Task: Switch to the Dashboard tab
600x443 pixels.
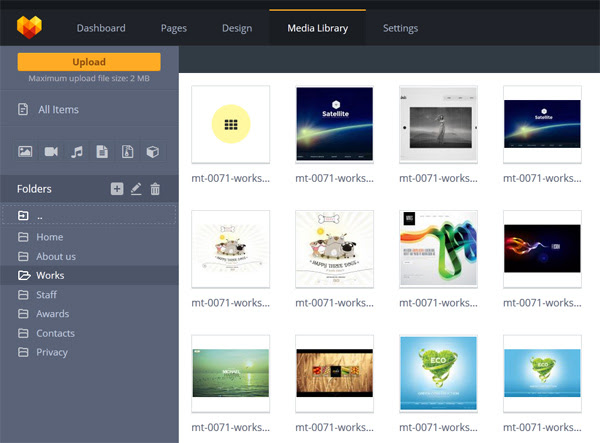Action: 101,28
